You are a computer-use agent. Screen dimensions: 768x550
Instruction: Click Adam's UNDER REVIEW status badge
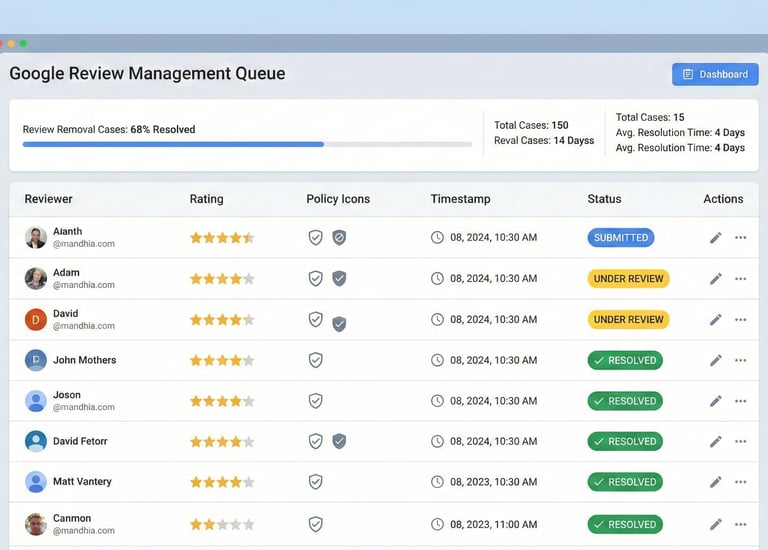coord(628,279)
